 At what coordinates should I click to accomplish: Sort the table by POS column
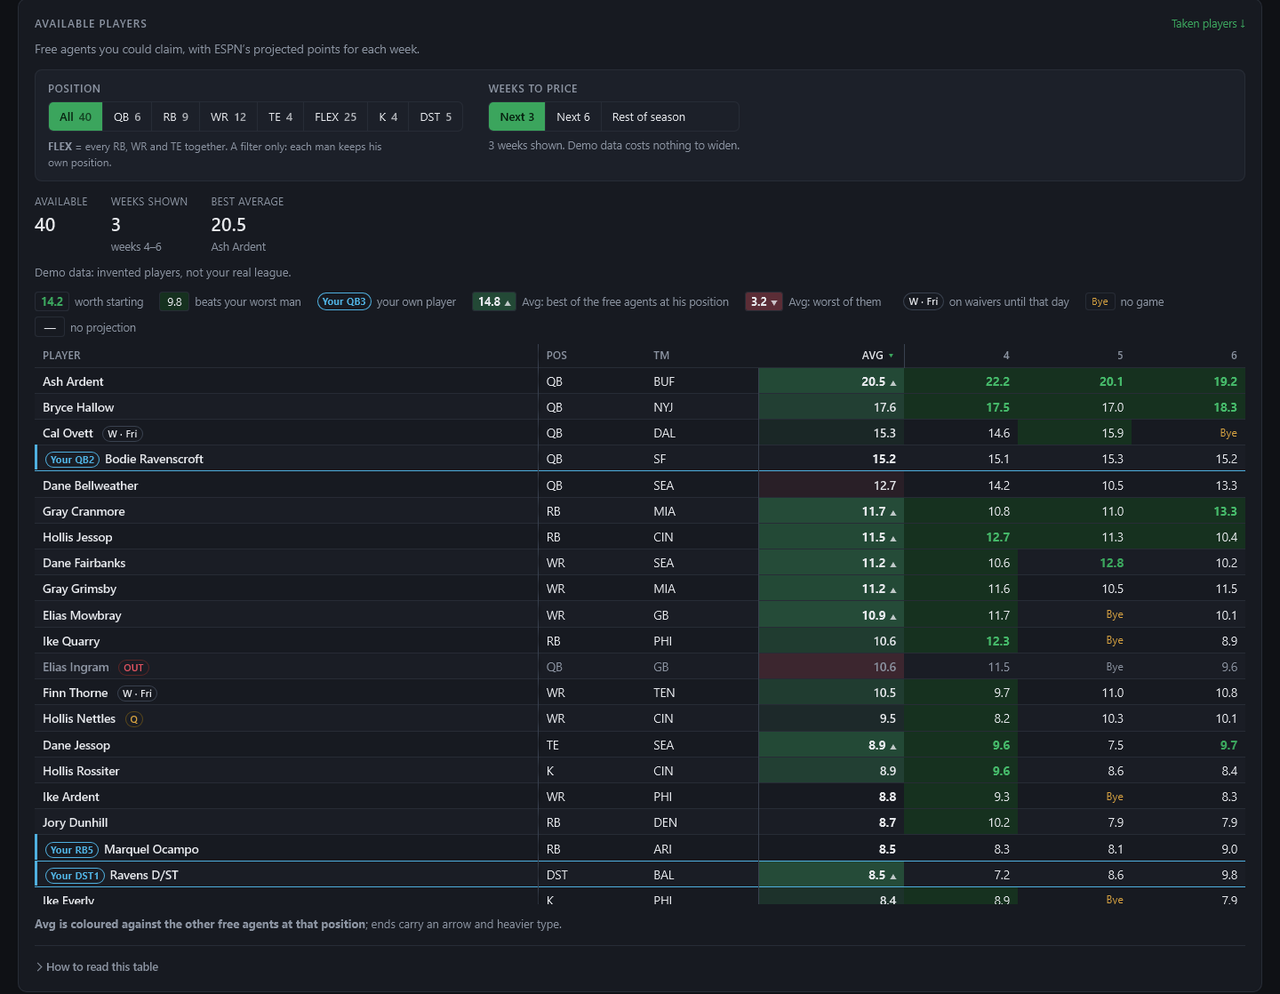click(x=556, y=355)
